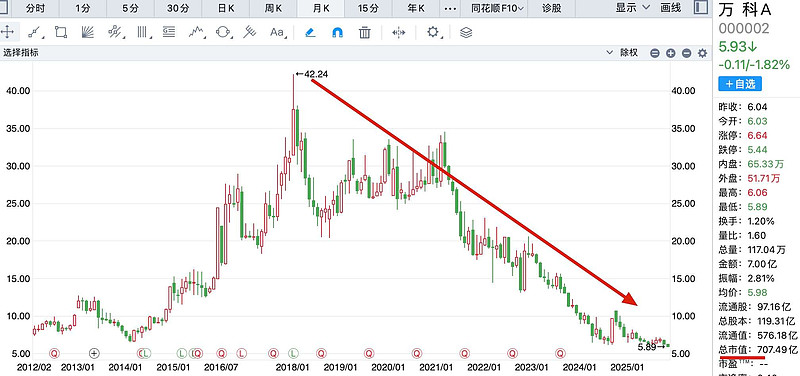Toggle the blue pen drawing mode
The height and width of the screenshot is (376, 800).
[310, 33]
